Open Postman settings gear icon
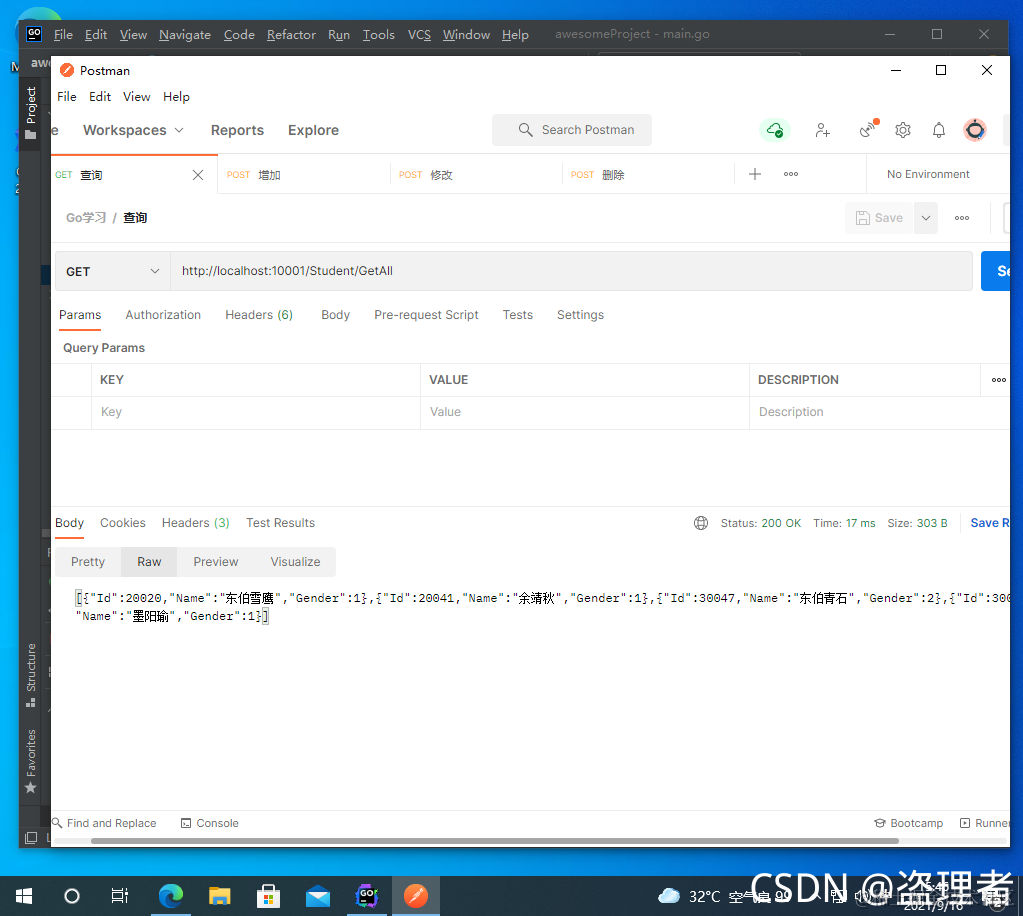The height and width of the screenshot is (916, 1023). 903,130
